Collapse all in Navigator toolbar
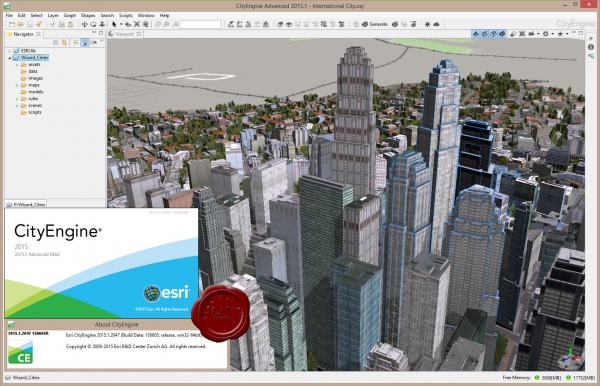 tap(55, 42)
